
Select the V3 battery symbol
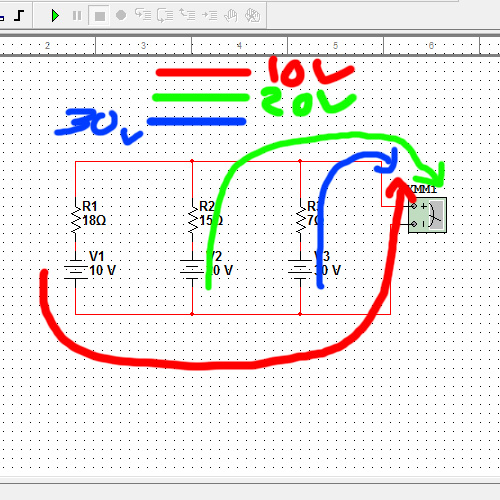coord(300,269)
